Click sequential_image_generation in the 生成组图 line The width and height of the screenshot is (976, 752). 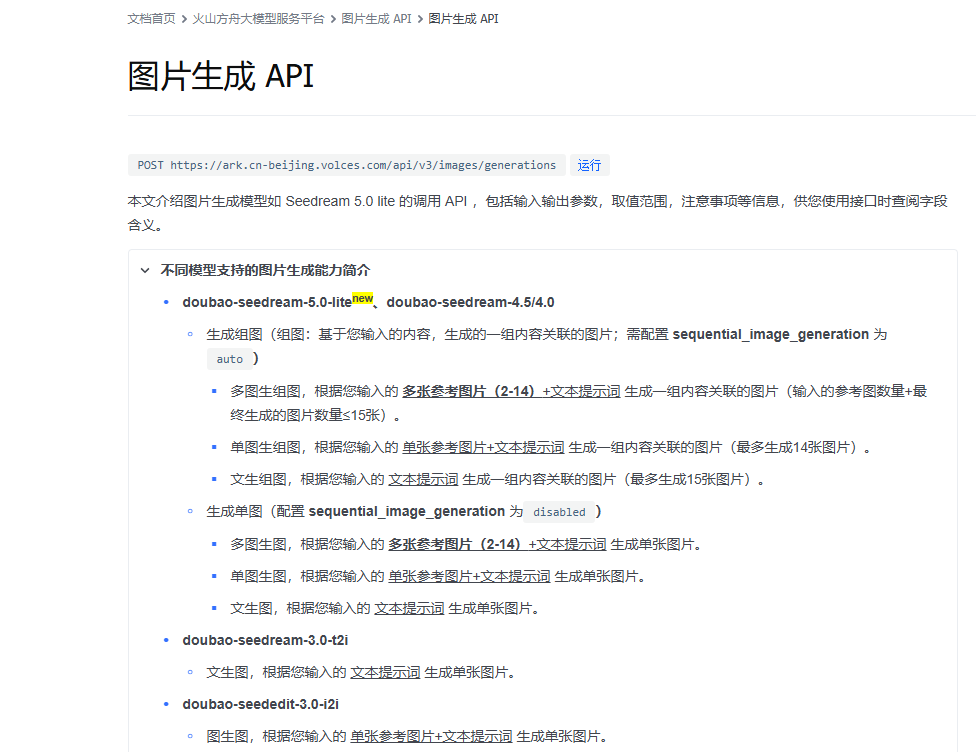(771, 335)
